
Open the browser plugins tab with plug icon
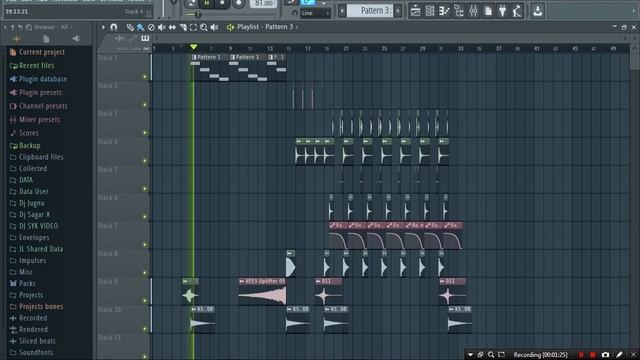click(x=76, y=39)
